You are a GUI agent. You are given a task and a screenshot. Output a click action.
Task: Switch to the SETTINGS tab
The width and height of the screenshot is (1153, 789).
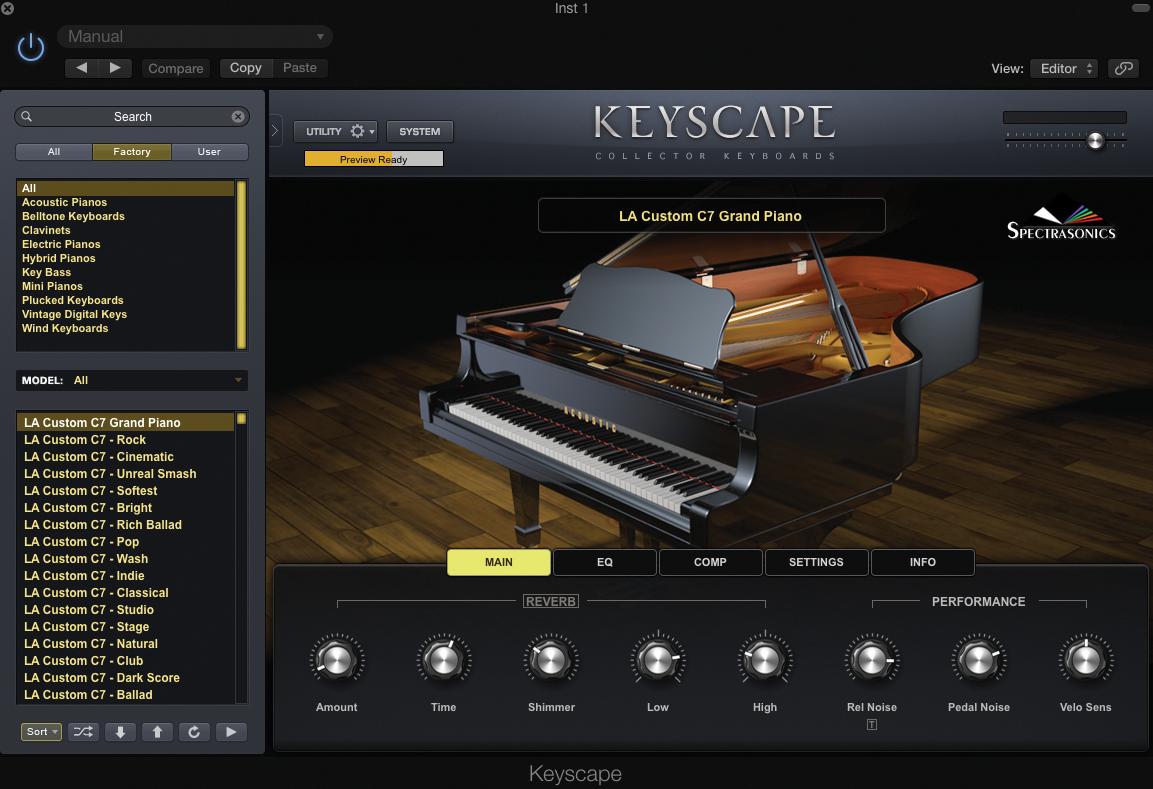[x=816, y=562]
